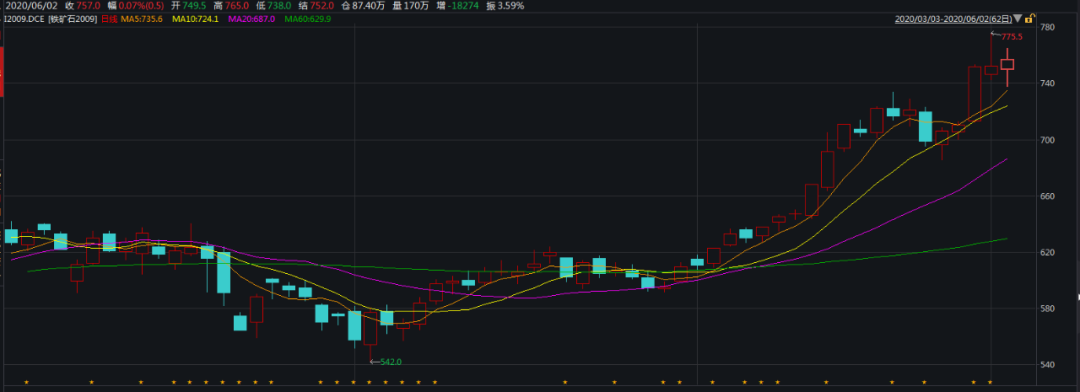Click the red vertical tab on left edge
This screenshot has width=1080, height=392.
[2, 72]
